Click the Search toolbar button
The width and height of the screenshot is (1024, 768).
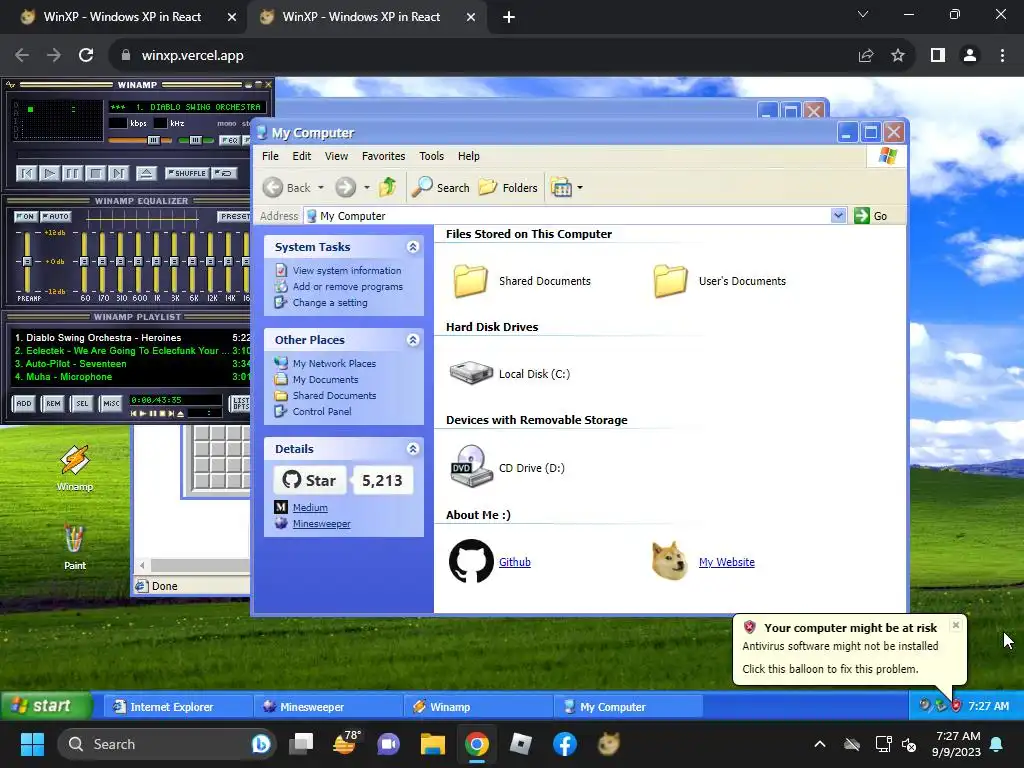[x=441, y=188]
